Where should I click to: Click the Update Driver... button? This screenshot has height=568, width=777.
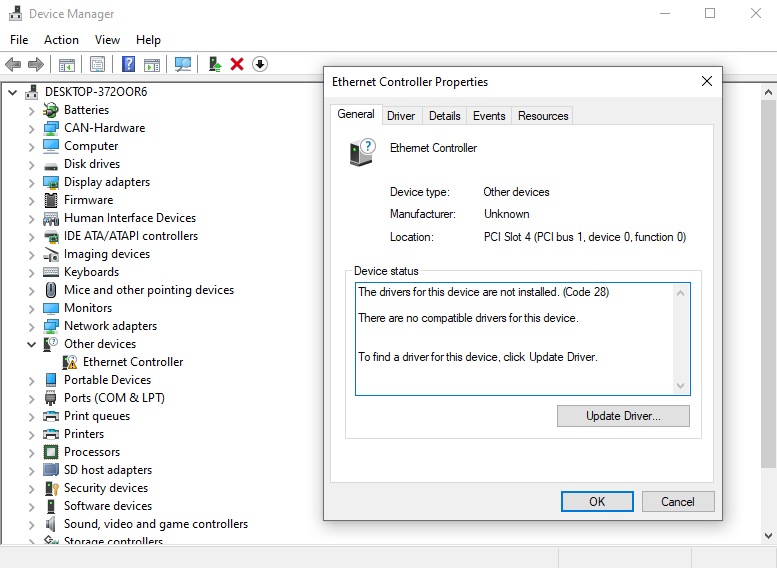coord(623,416)
